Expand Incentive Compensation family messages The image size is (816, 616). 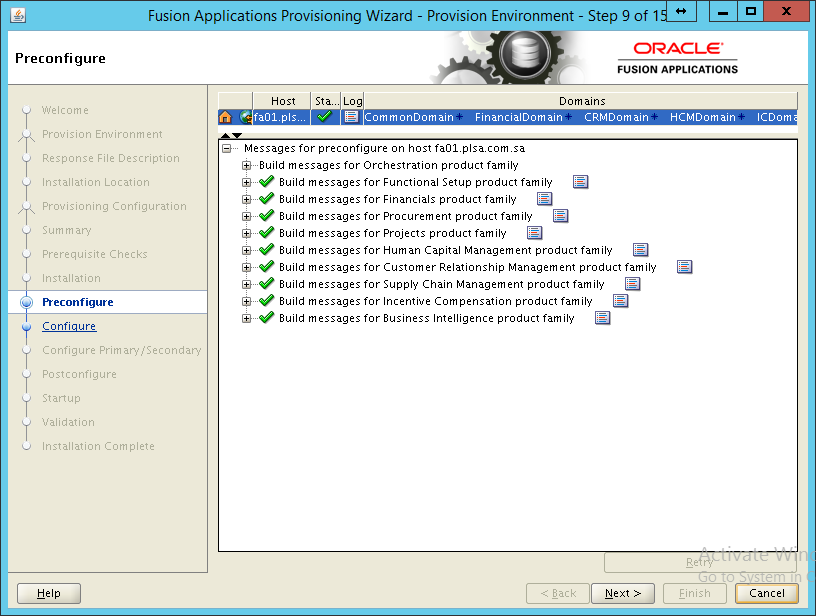coord(247,301)
